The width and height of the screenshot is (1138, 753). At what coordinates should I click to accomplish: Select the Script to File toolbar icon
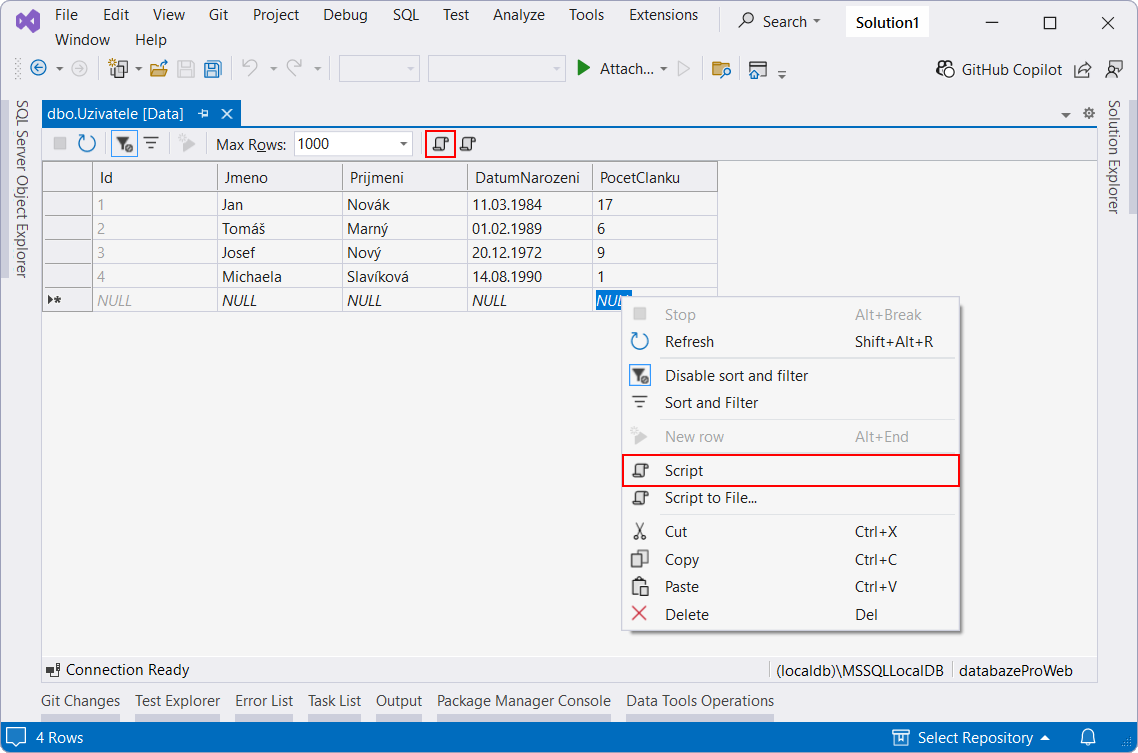coord(467,143)
